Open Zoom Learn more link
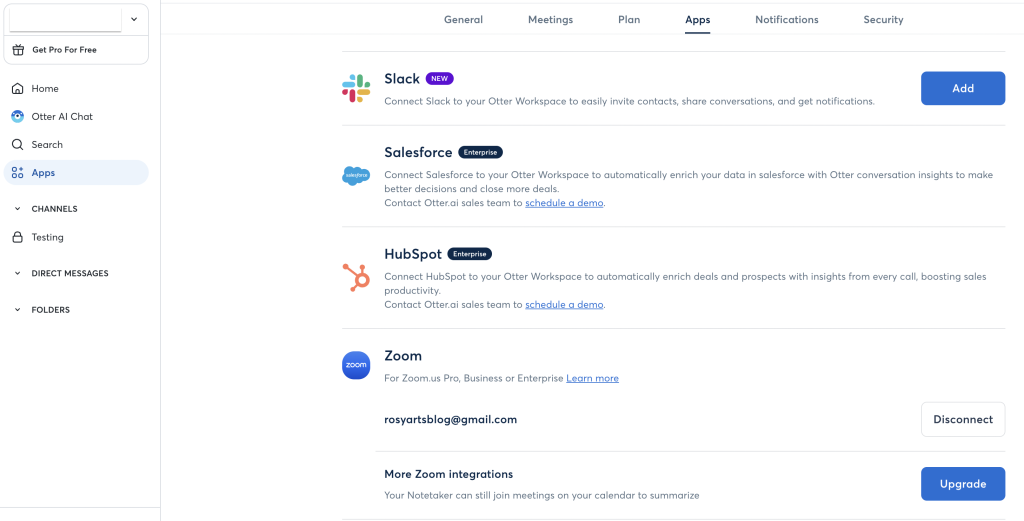The width and height of the screenshot is (1024, 521). (x=592, y=378)
